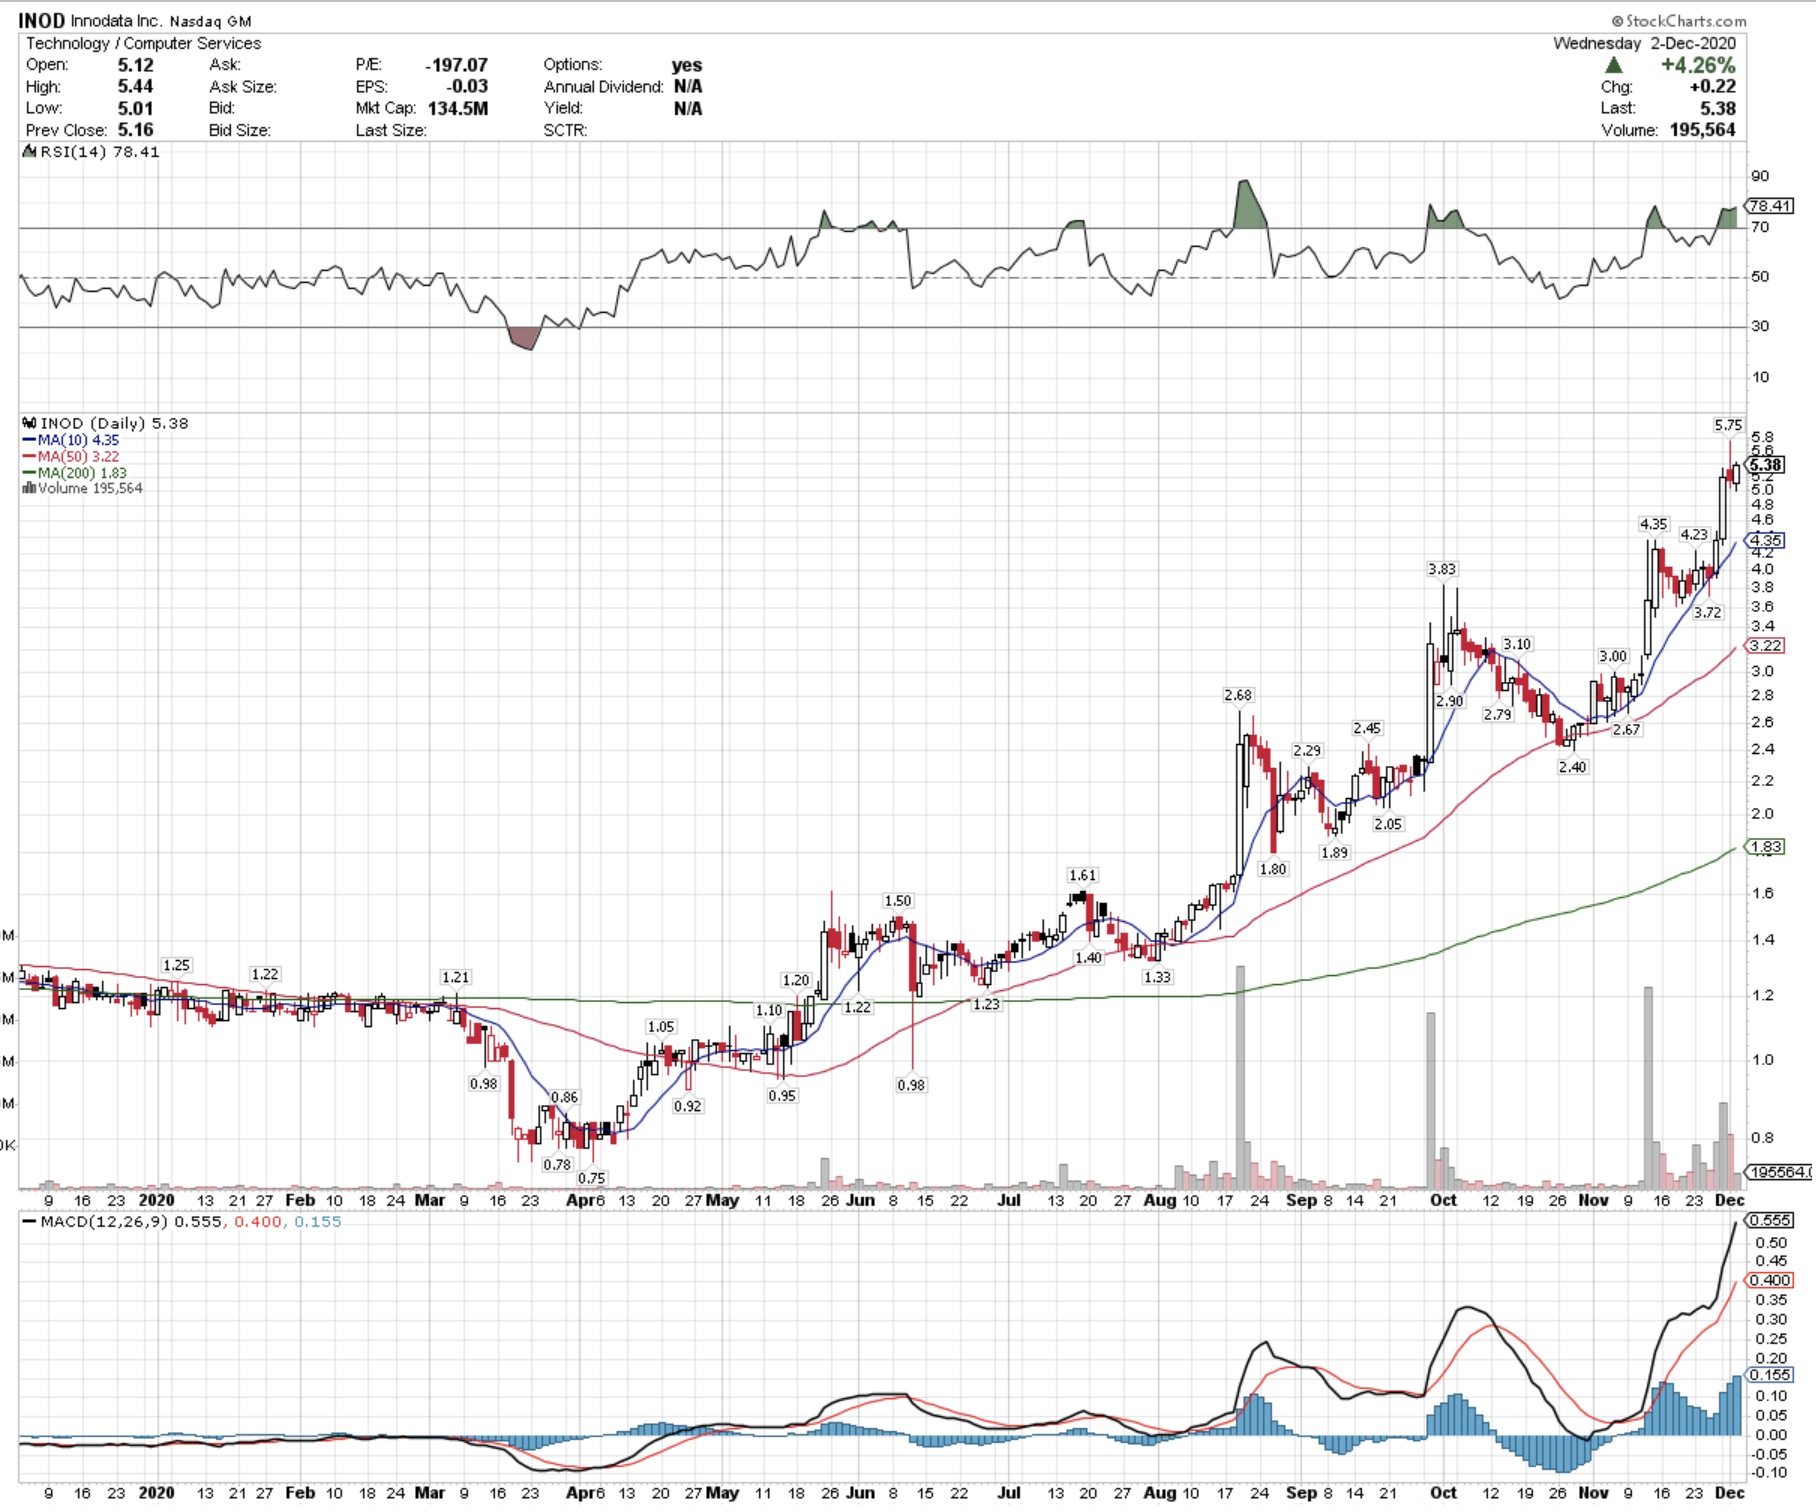
Task: Click the 195564 volume axis tag
Action: [1779, 1172]
